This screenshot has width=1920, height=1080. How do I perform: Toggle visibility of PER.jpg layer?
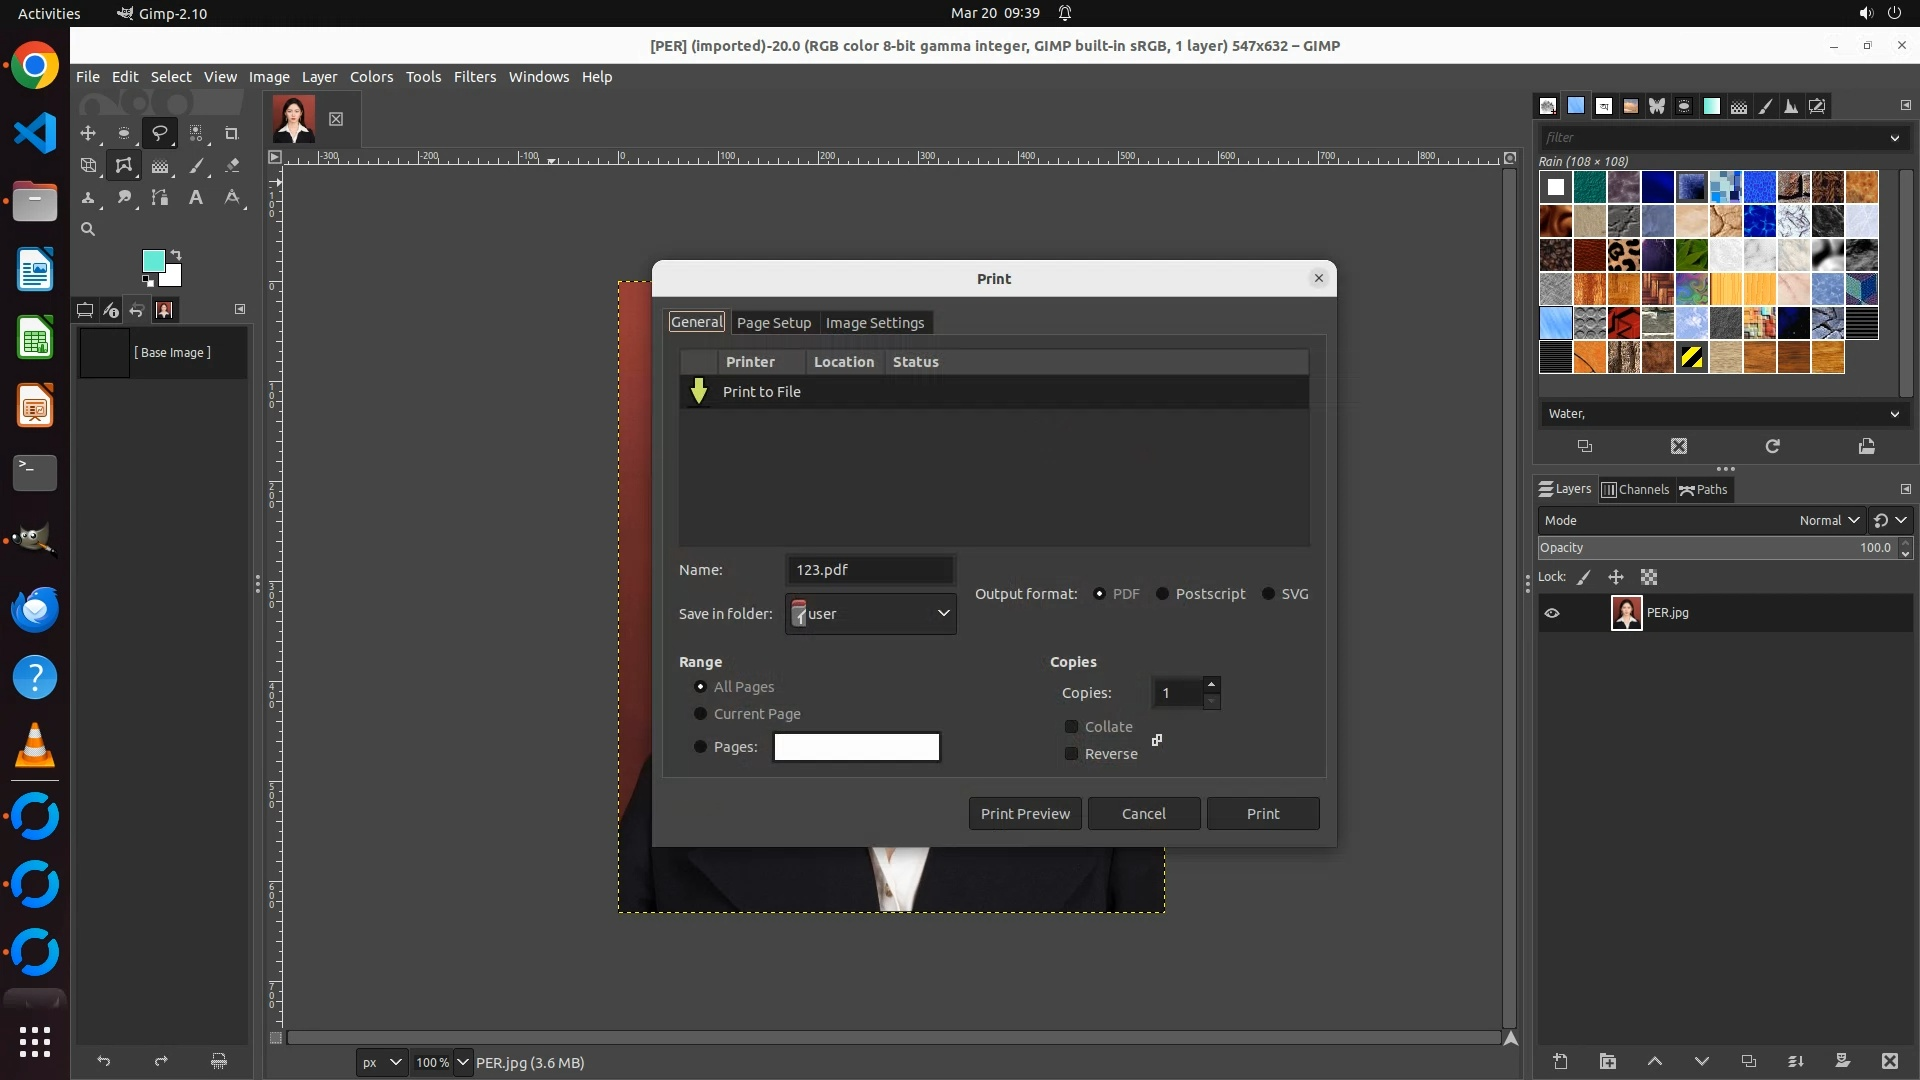(x=1552, y=613)
